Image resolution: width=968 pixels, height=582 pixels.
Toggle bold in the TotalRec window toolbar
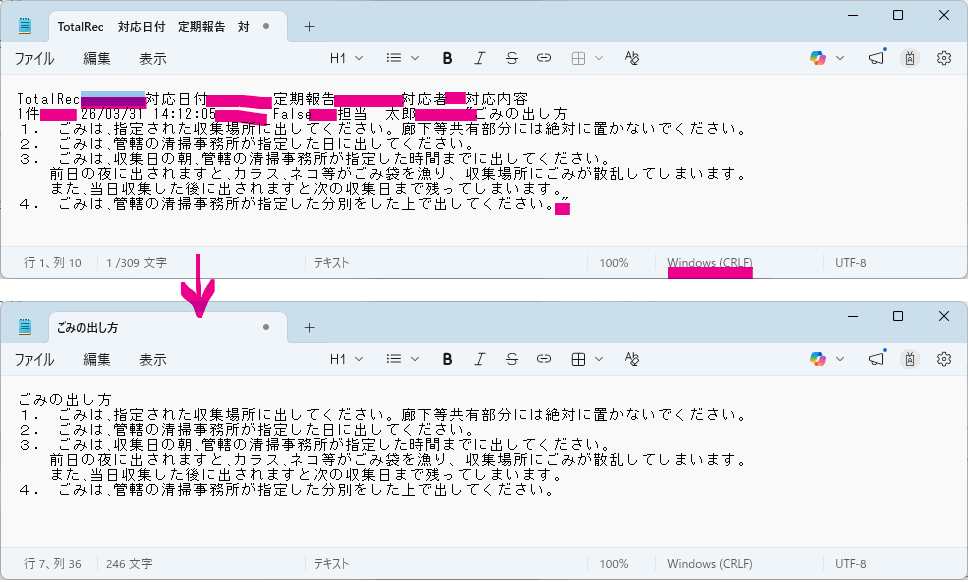(447, 58)
